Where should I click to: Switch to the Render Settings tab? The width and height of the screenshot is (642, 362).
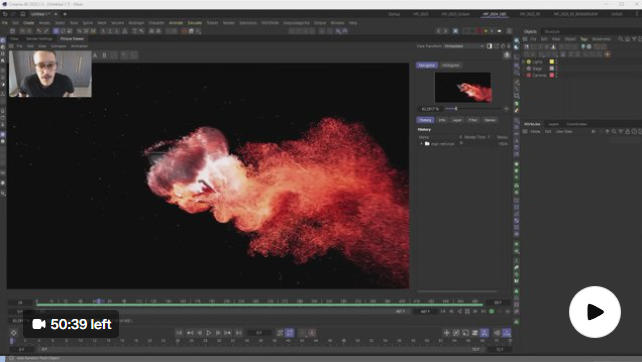tap(39, 38)
